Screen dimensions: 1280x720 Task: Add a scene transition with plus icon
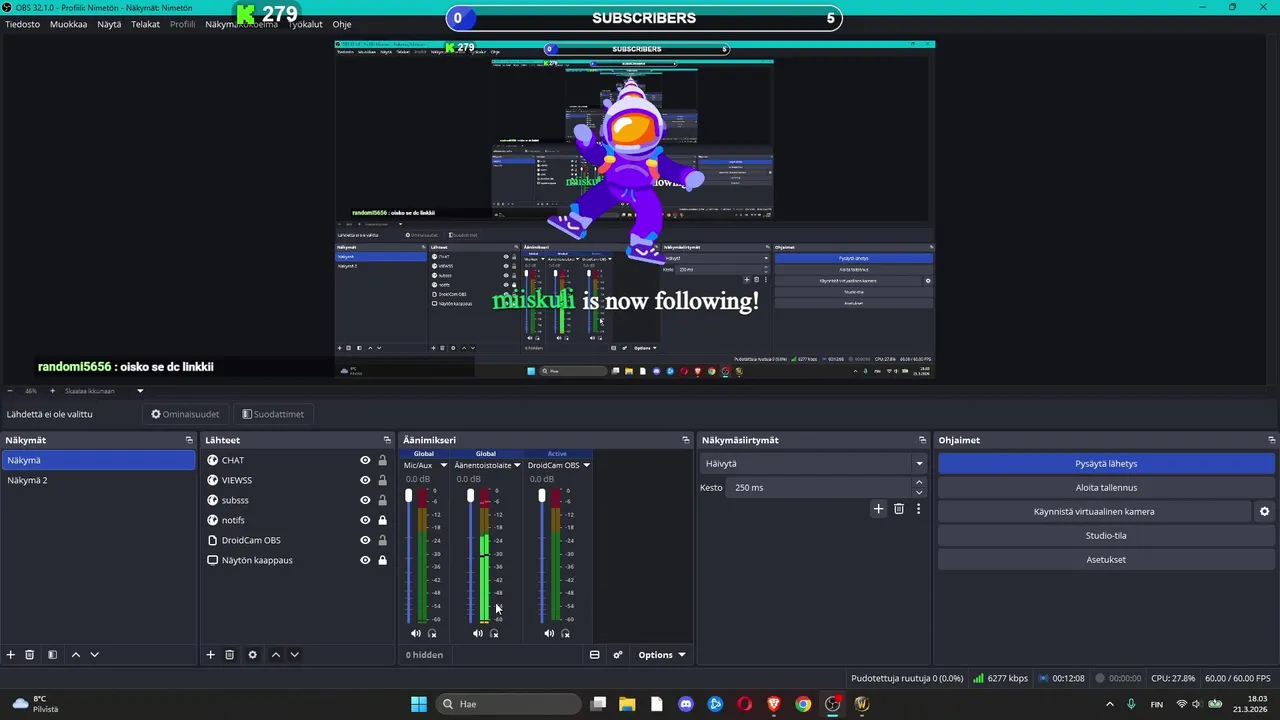click(x=878, y=509)
